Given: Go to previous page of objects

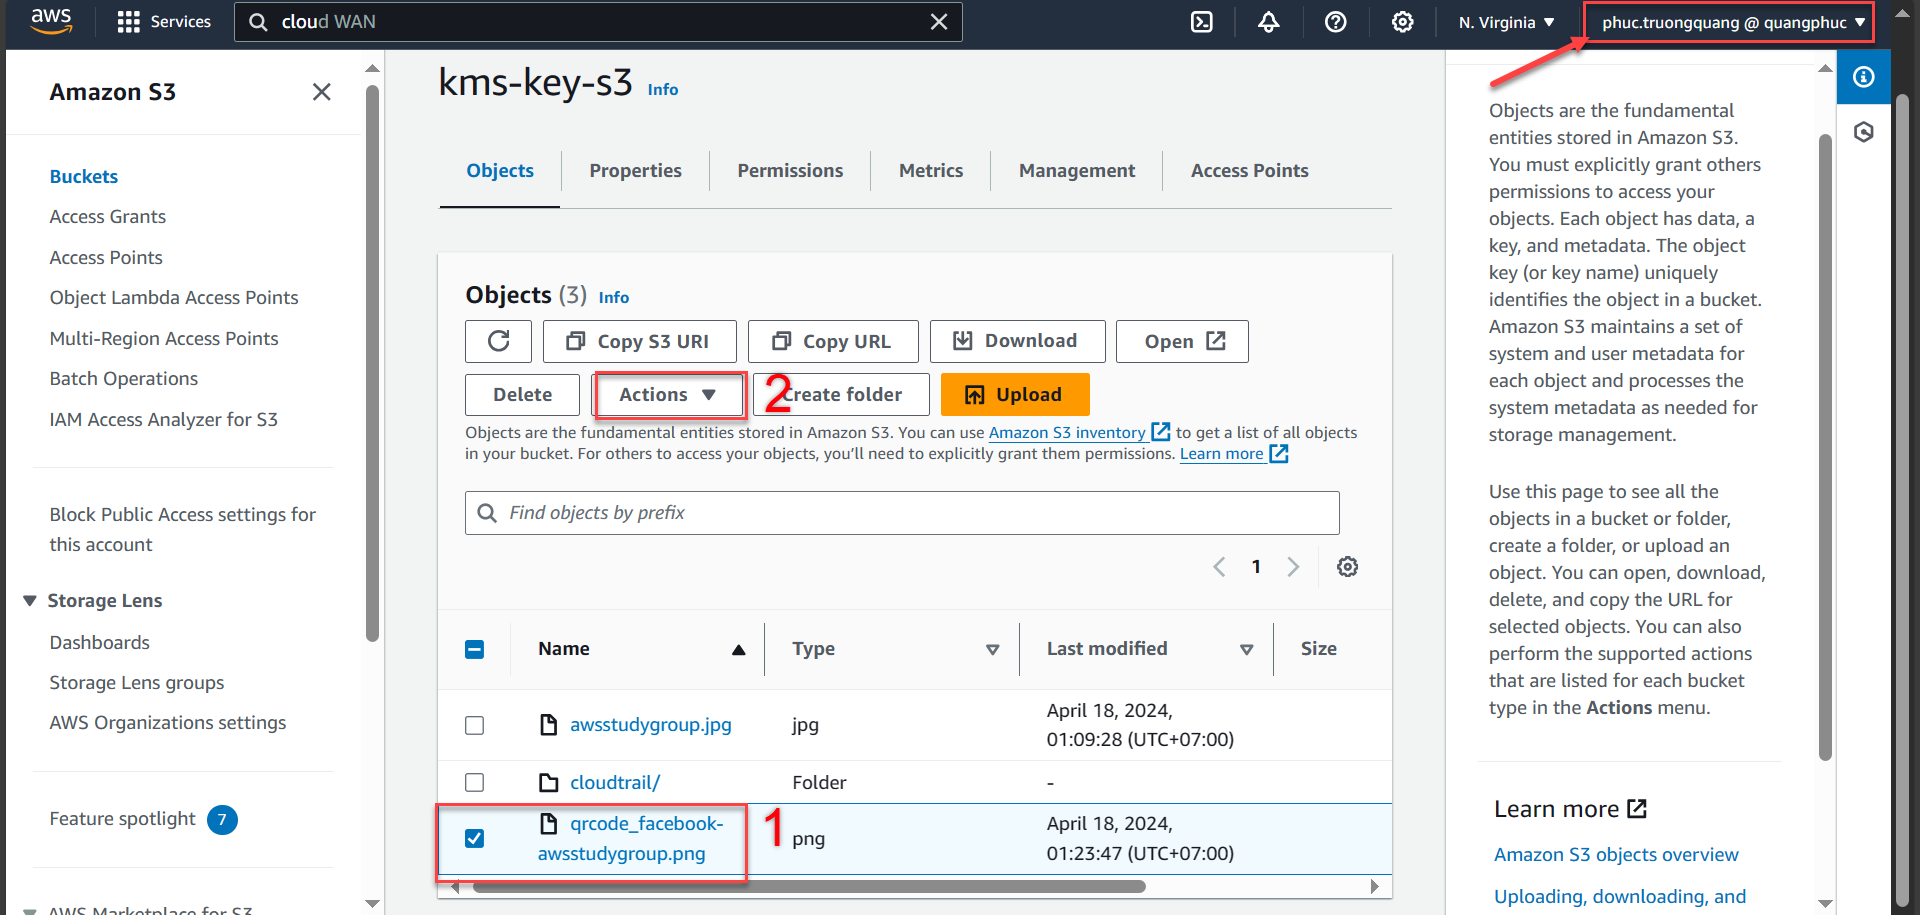Looking at the screenshot, I should [x=1219, y=567].
